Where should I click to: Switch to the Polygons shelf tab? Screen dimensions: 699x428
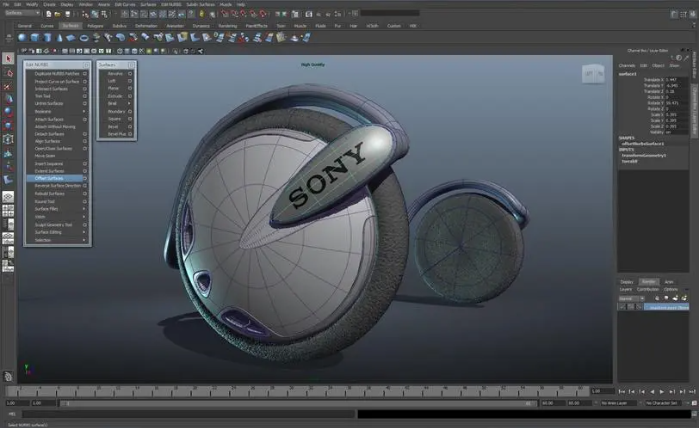tap(95, 26)
